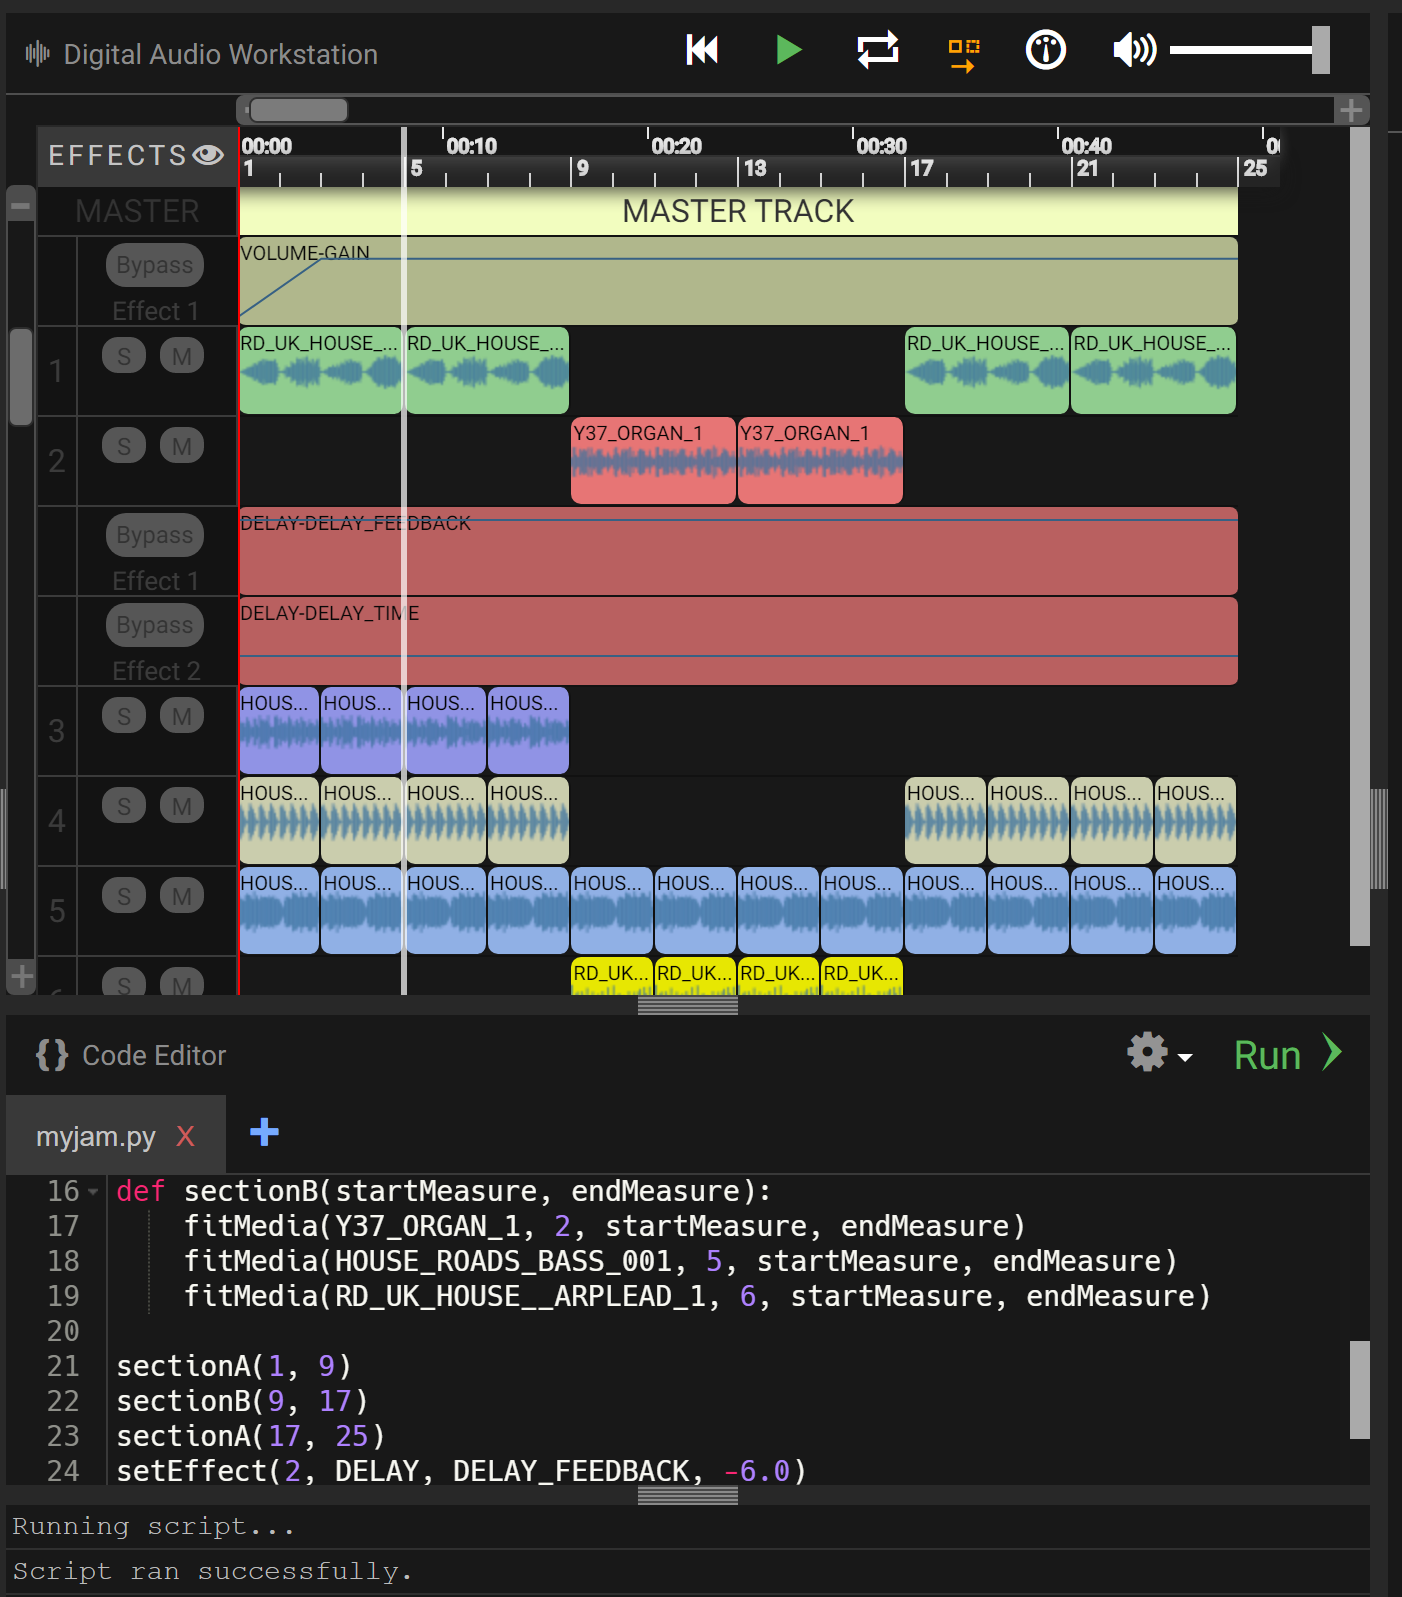Toggle the loop playback icon

click(x=877, y=50)
